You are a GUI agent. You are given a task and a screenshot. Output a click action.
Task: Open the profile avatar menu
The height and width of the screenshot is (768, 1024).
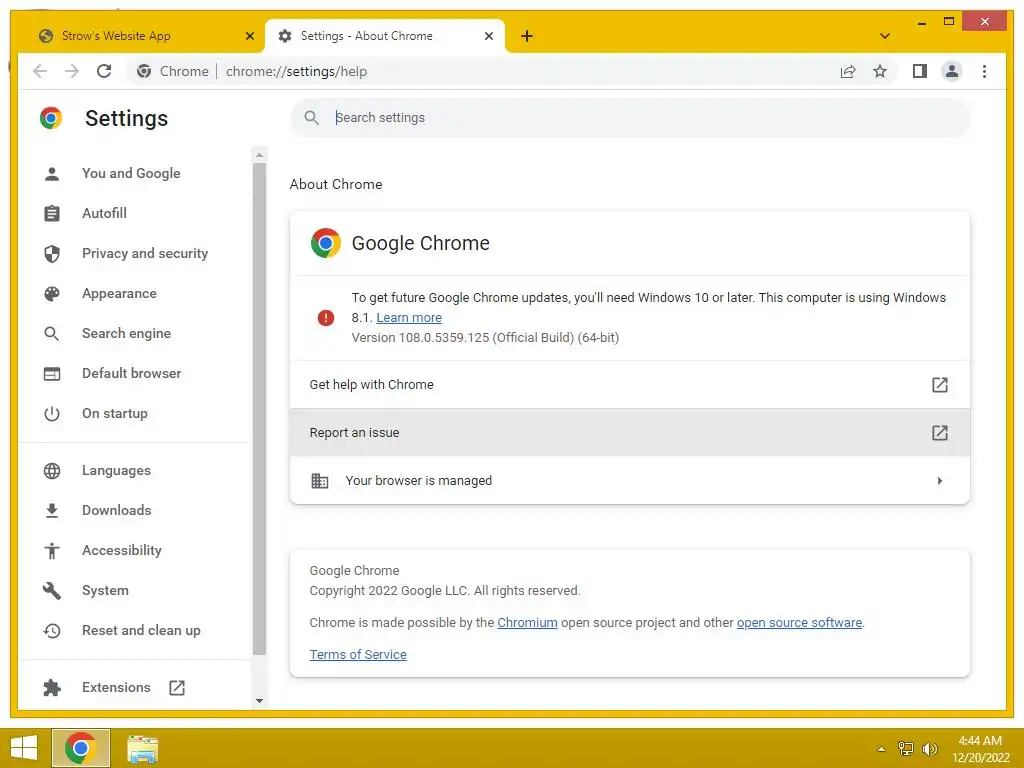[952, 71]
